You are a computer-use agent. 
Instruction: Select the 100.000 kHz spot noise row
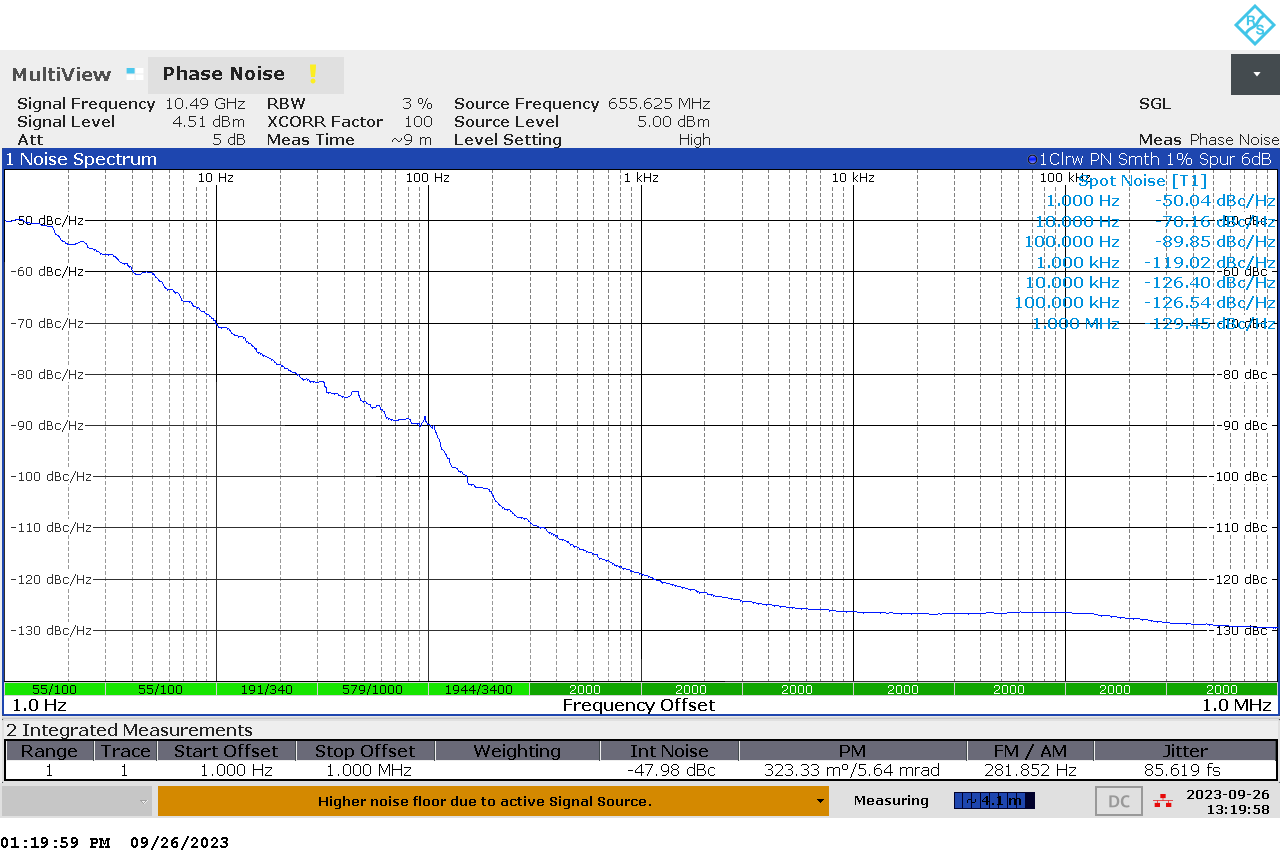1145,303
